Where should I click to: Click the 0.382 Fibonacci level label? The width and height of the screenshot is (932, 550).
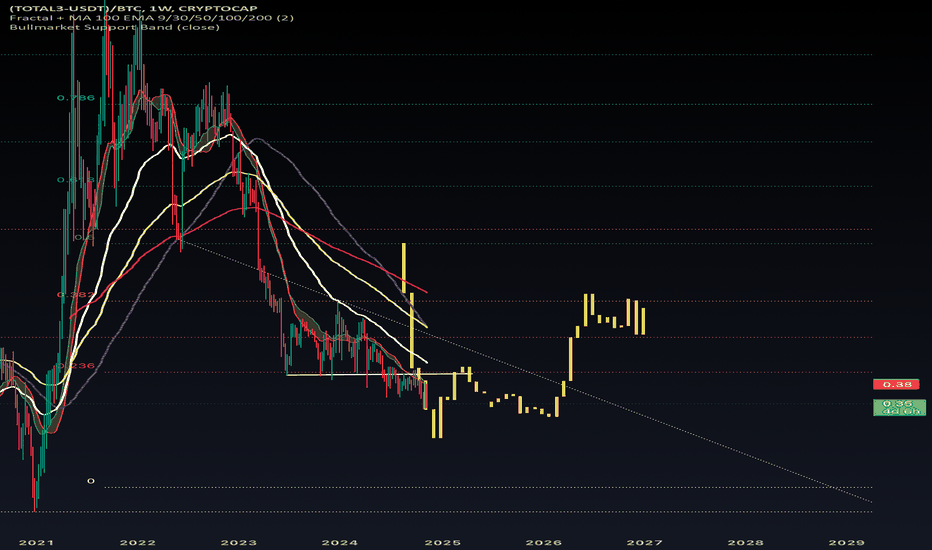pos(75,295)
